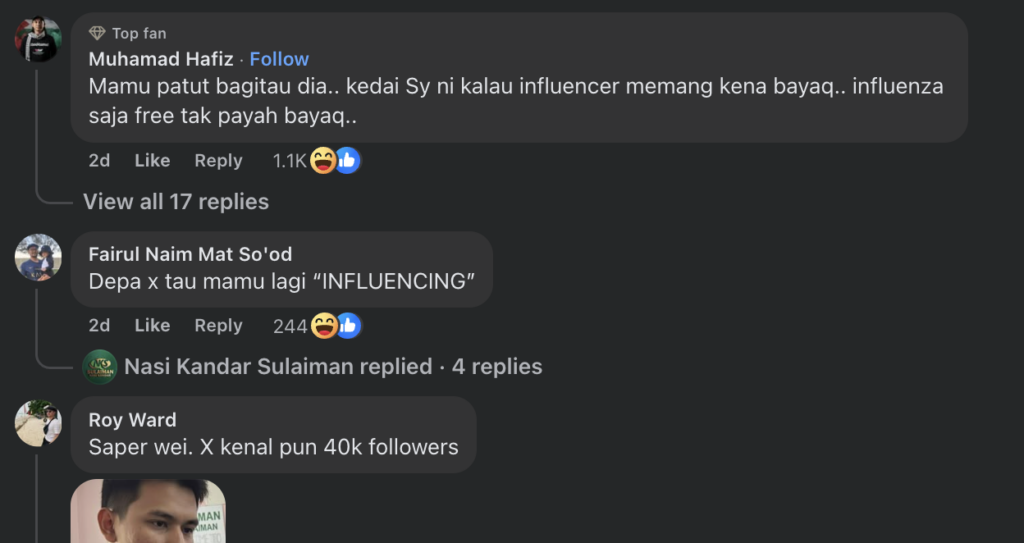Viewport: 1024px width, 543px height.
Task: Click Fairul Naim Mat So'od's profile avatar
Action: tap(38, 257)
